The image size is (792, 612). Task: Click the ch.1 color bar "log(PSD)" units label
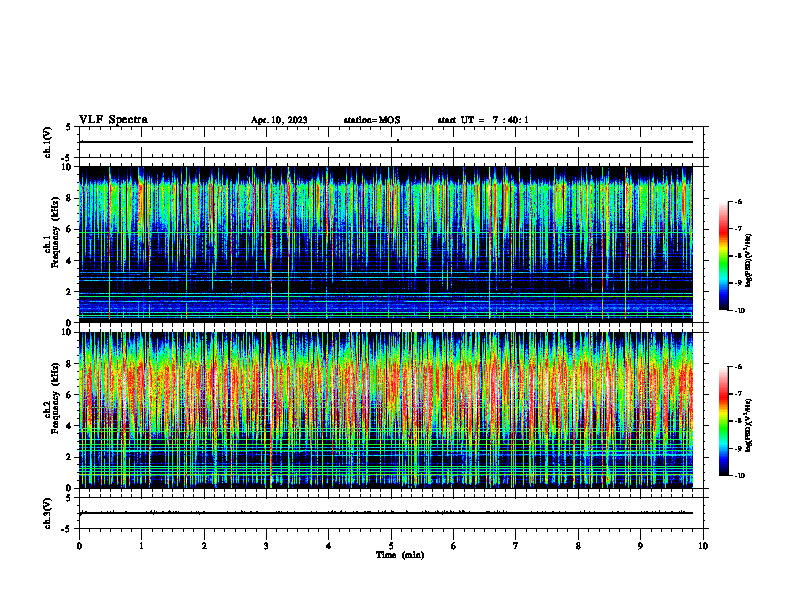pos(750,260)
